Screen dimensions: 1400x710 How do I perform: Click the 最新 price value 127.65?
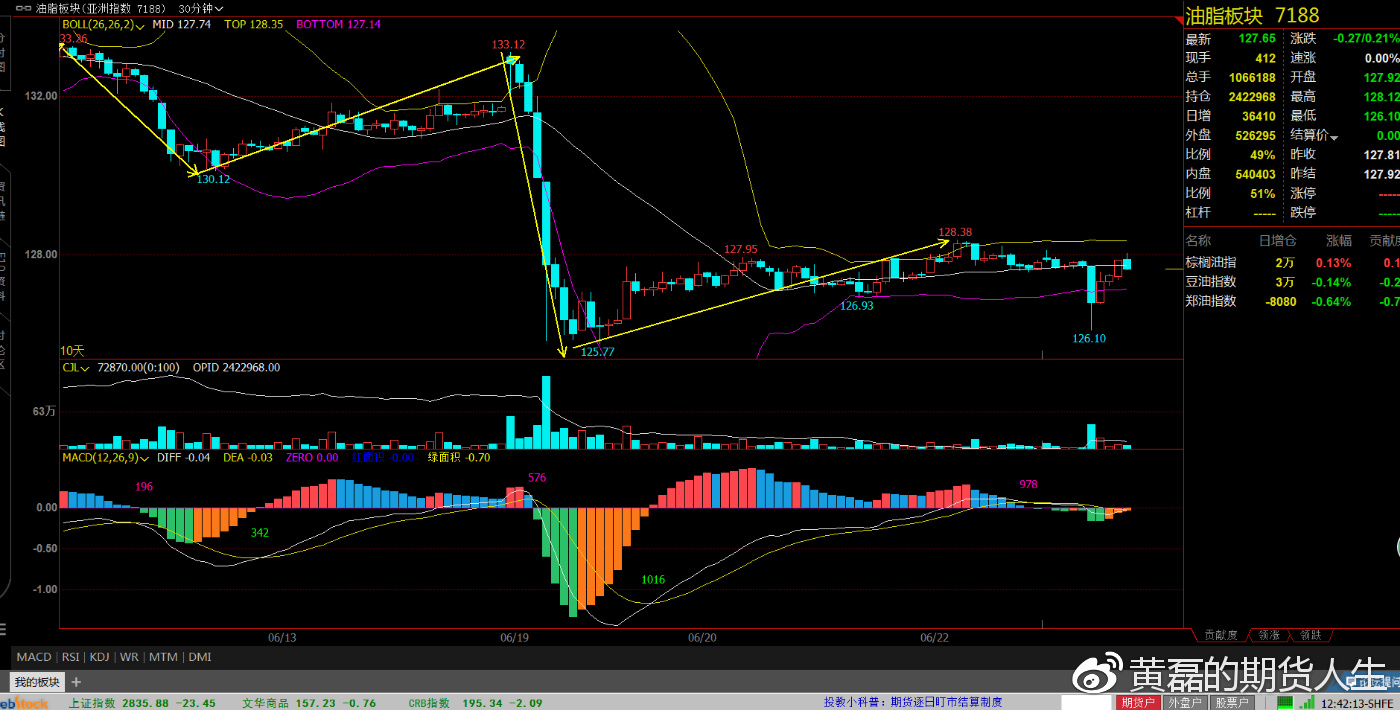click(x=1257, y=39)
